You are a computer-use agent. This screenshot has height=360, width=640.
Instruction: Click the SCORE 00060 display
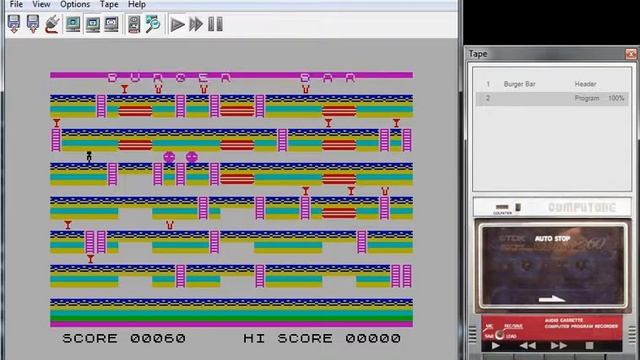click(124, 338)
